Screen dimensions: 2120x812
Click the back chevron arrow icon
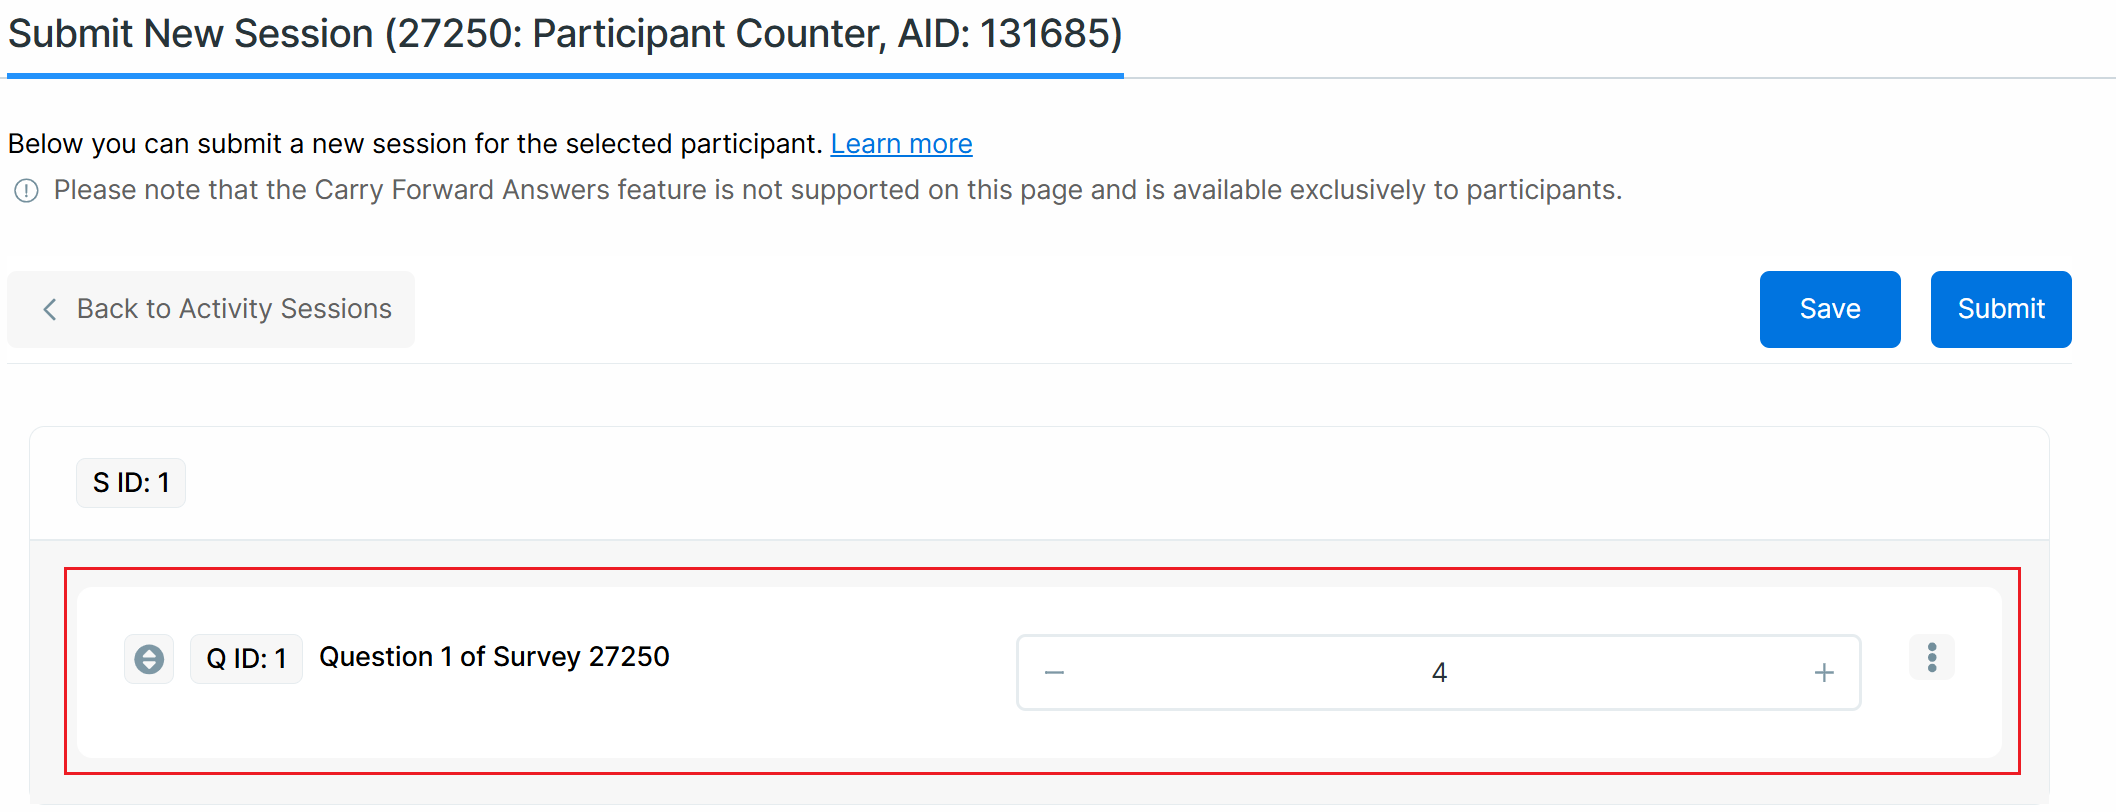50,309
